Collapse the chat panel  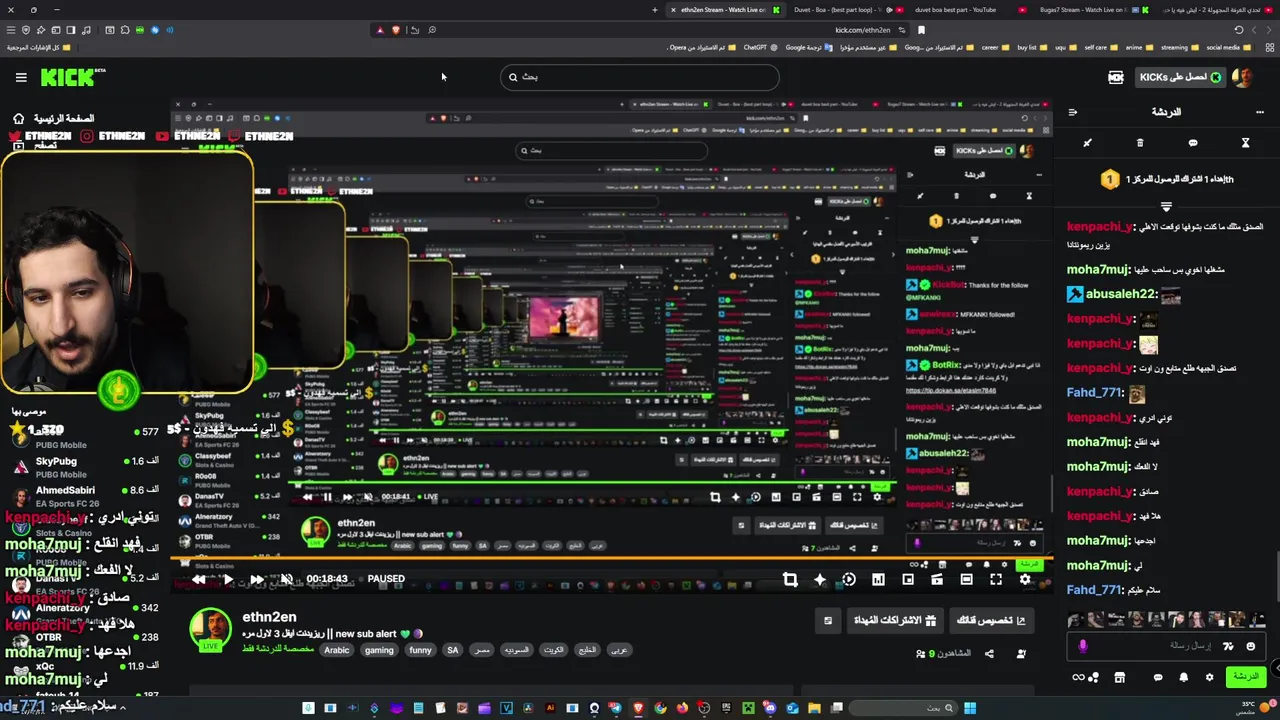[1072, 112]
